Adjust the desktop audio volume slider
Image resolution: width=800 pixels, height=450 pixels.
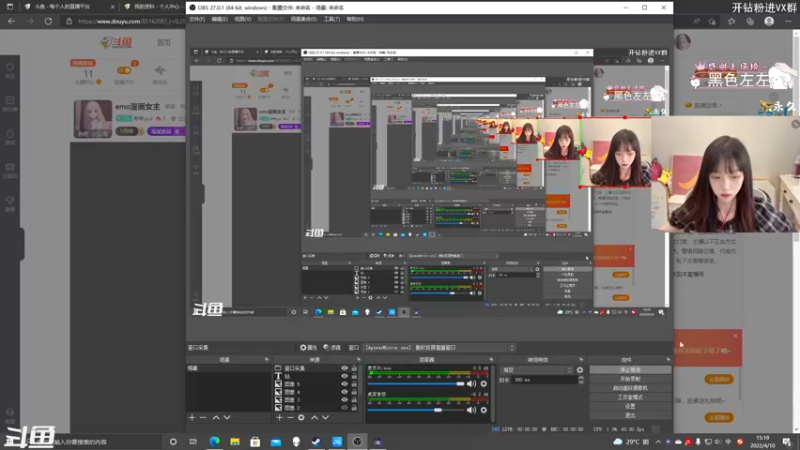(416, 410)
